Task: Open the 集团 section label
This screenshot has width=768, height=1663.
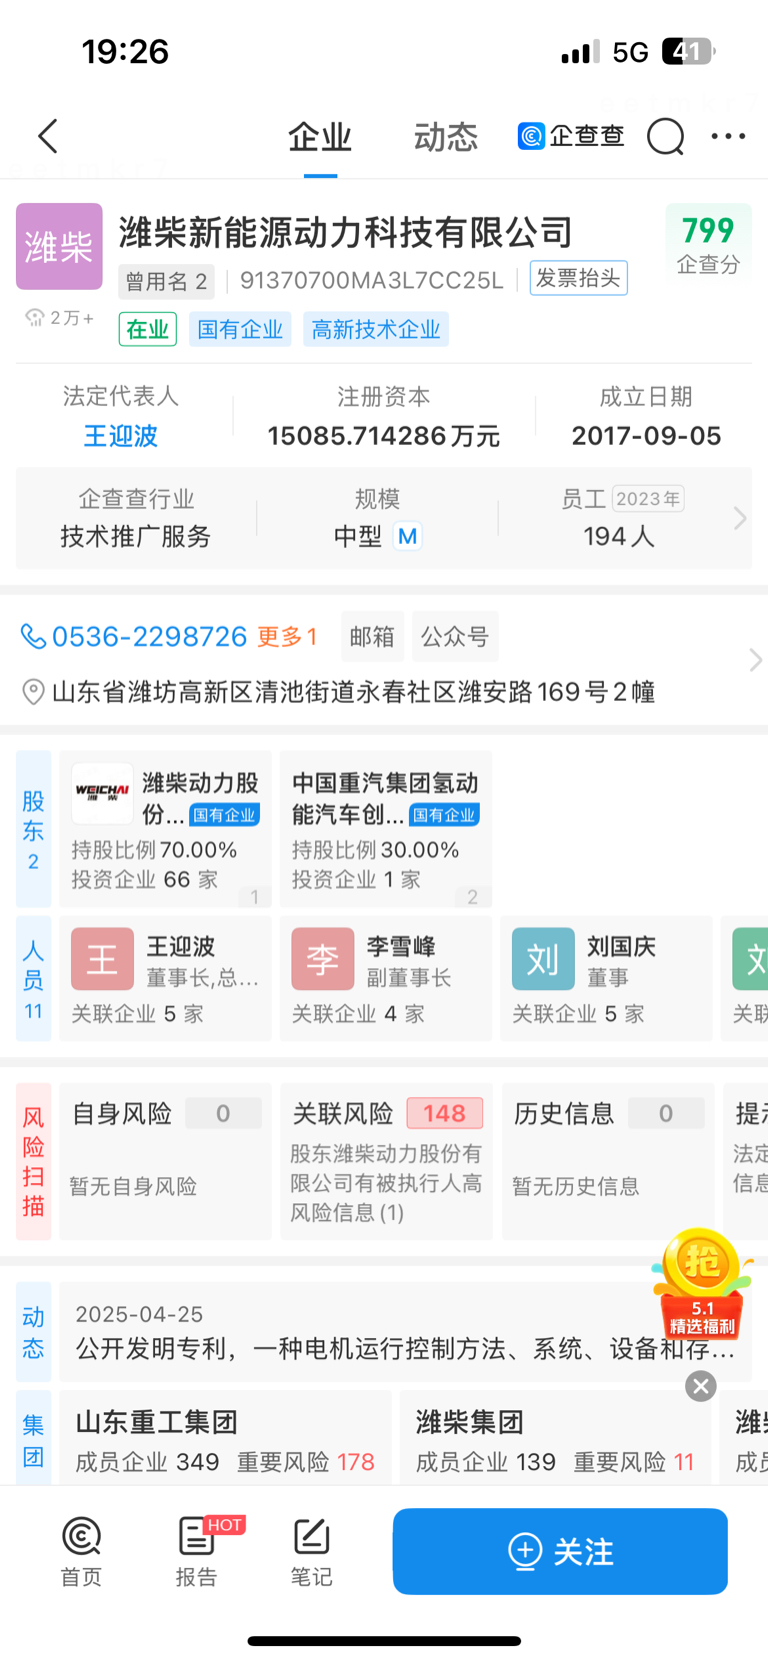Action: click(33, 1440)
